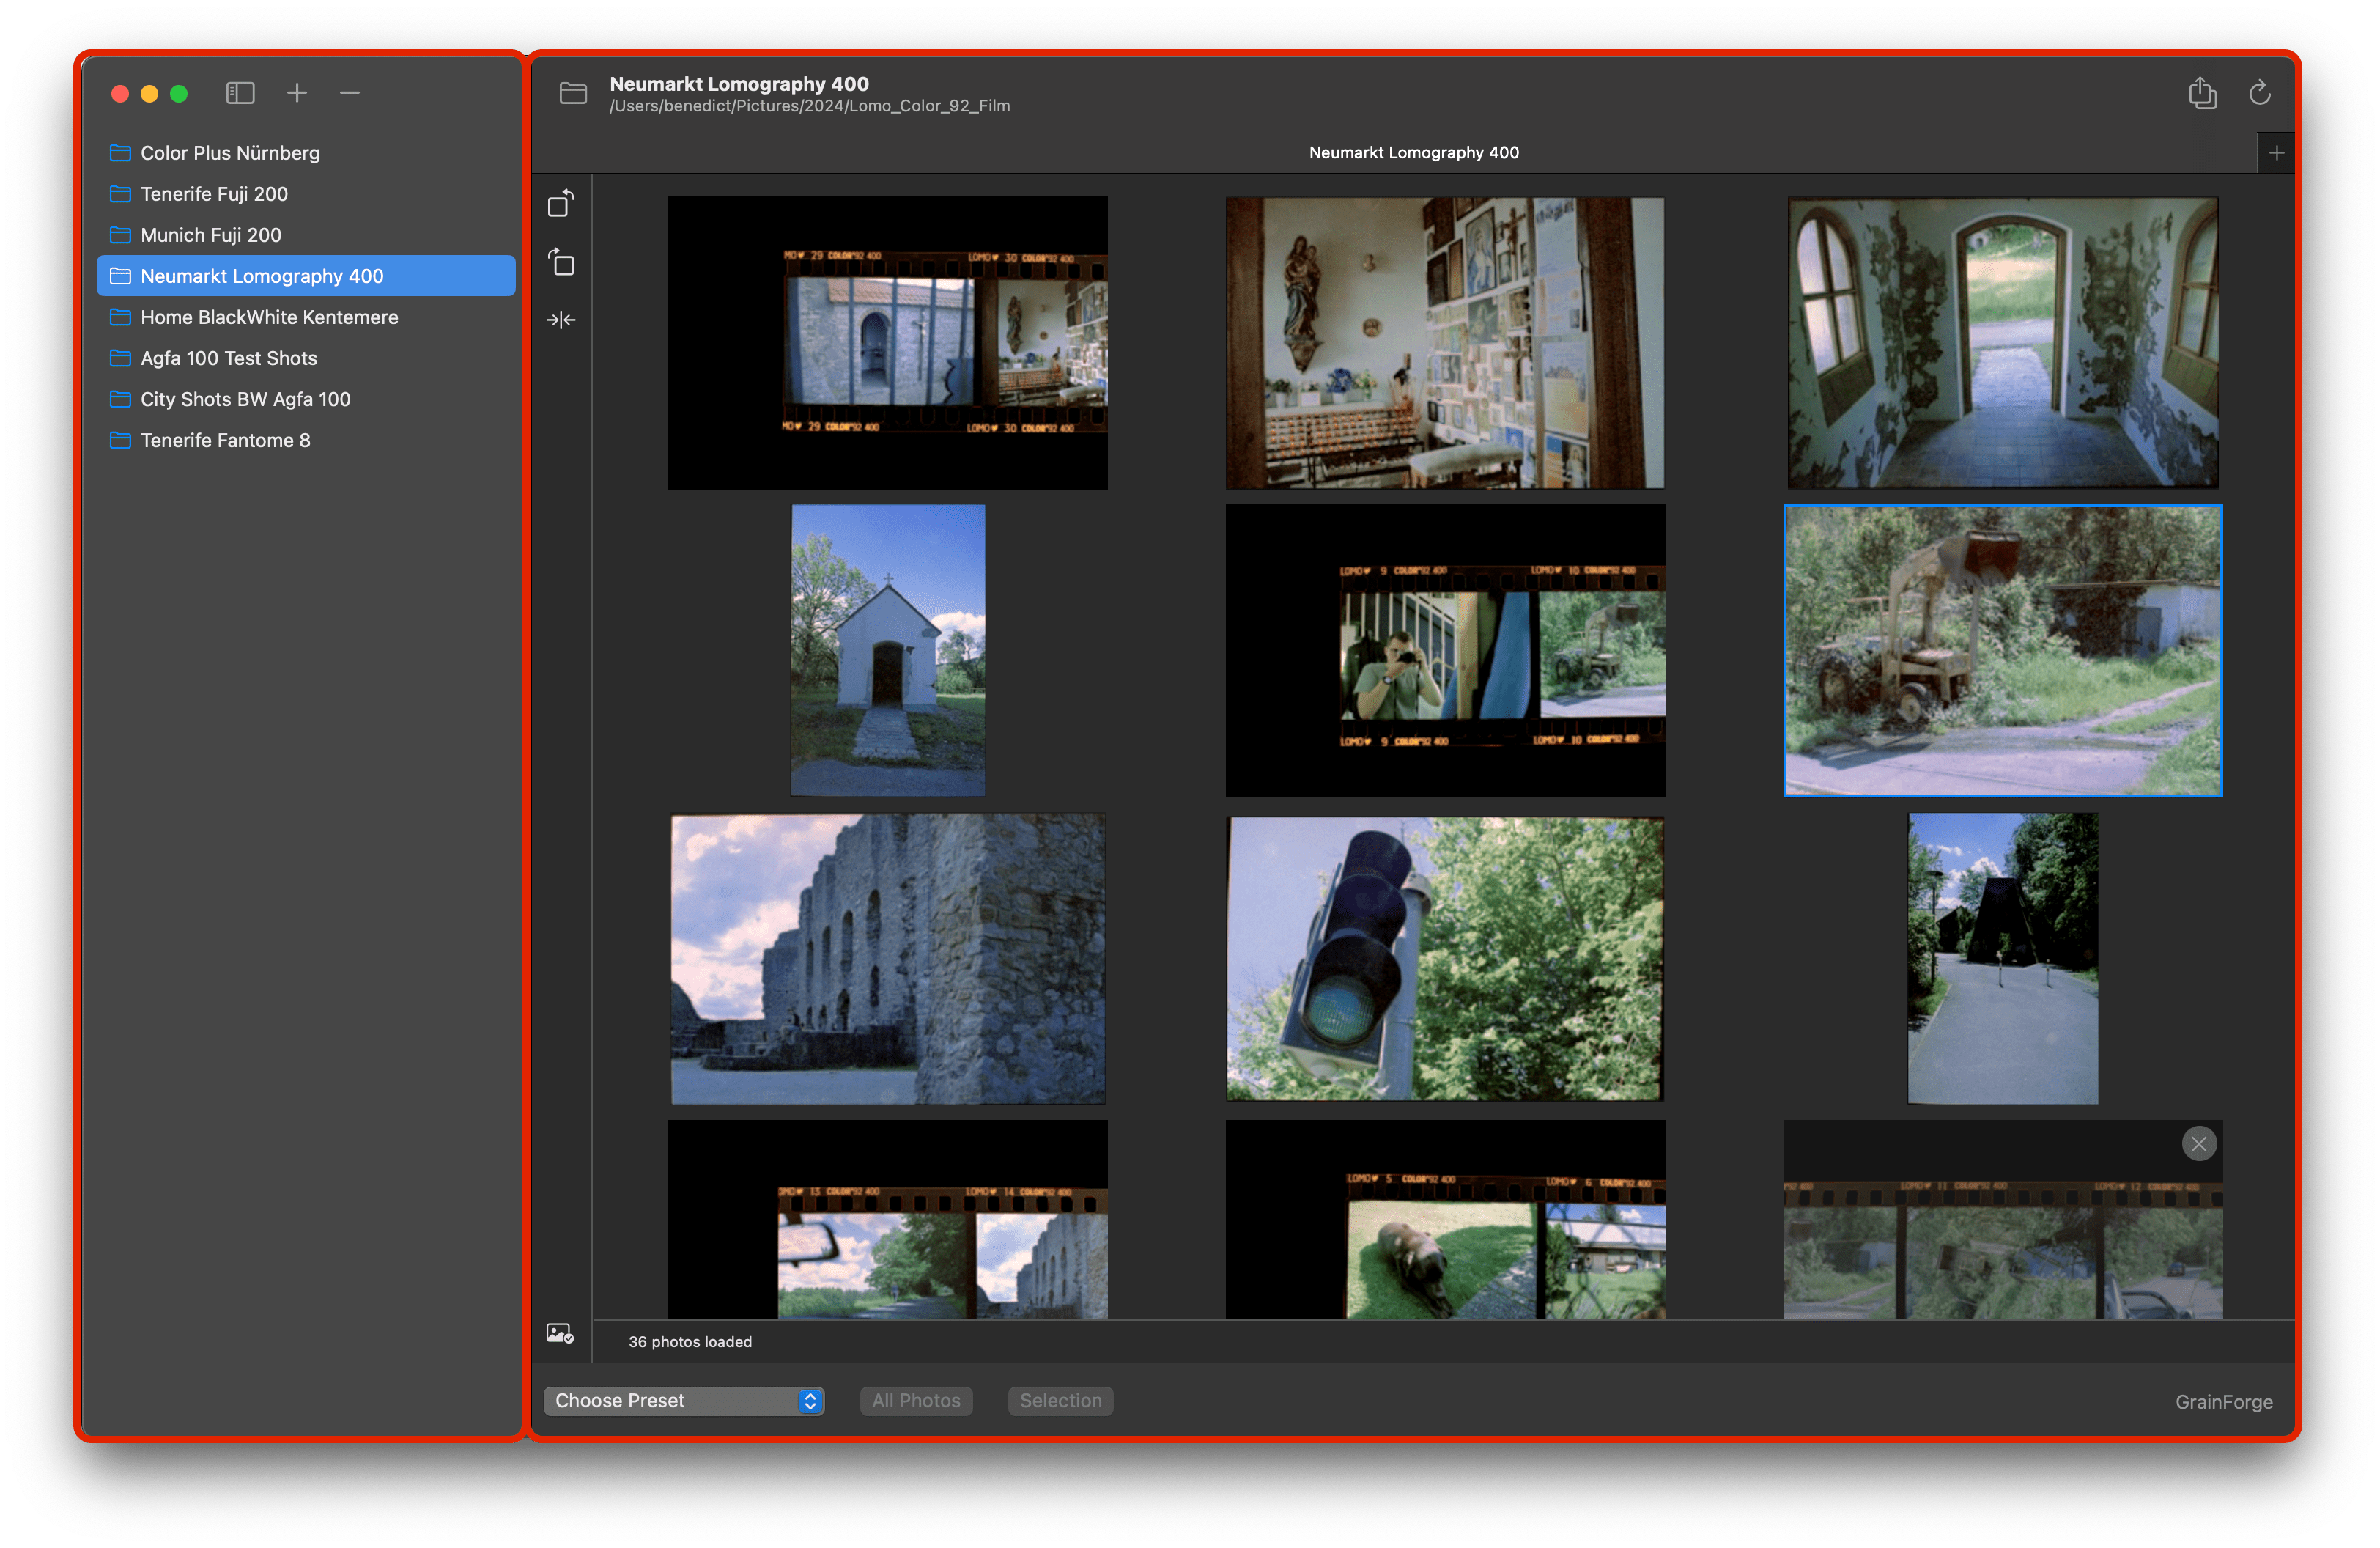Dismiss the thumbnail with the X button
Viewport: 2380px width, 1548px height.
[2198, 1143]
